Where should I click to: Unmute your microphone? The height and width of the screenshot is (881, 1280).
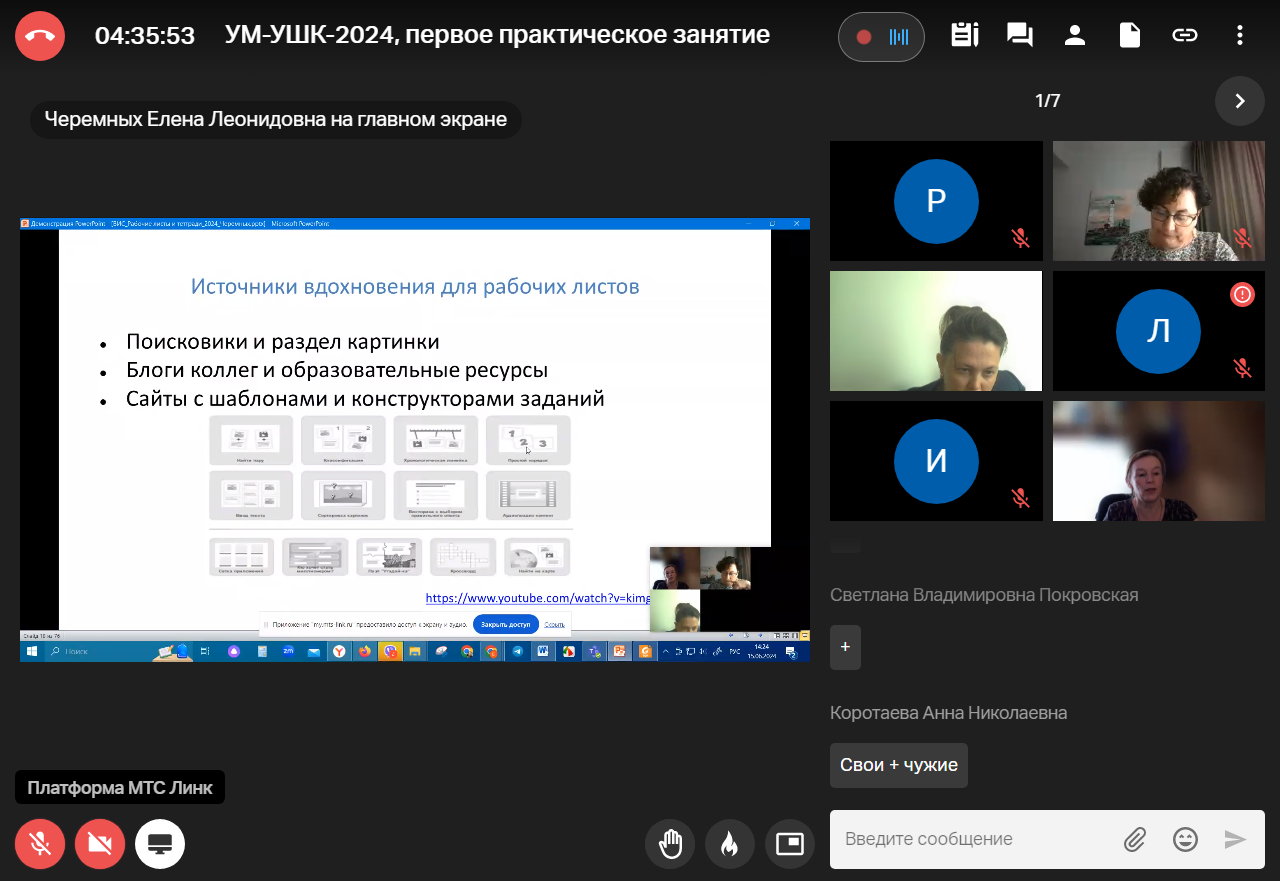click(x=40, y=844)
